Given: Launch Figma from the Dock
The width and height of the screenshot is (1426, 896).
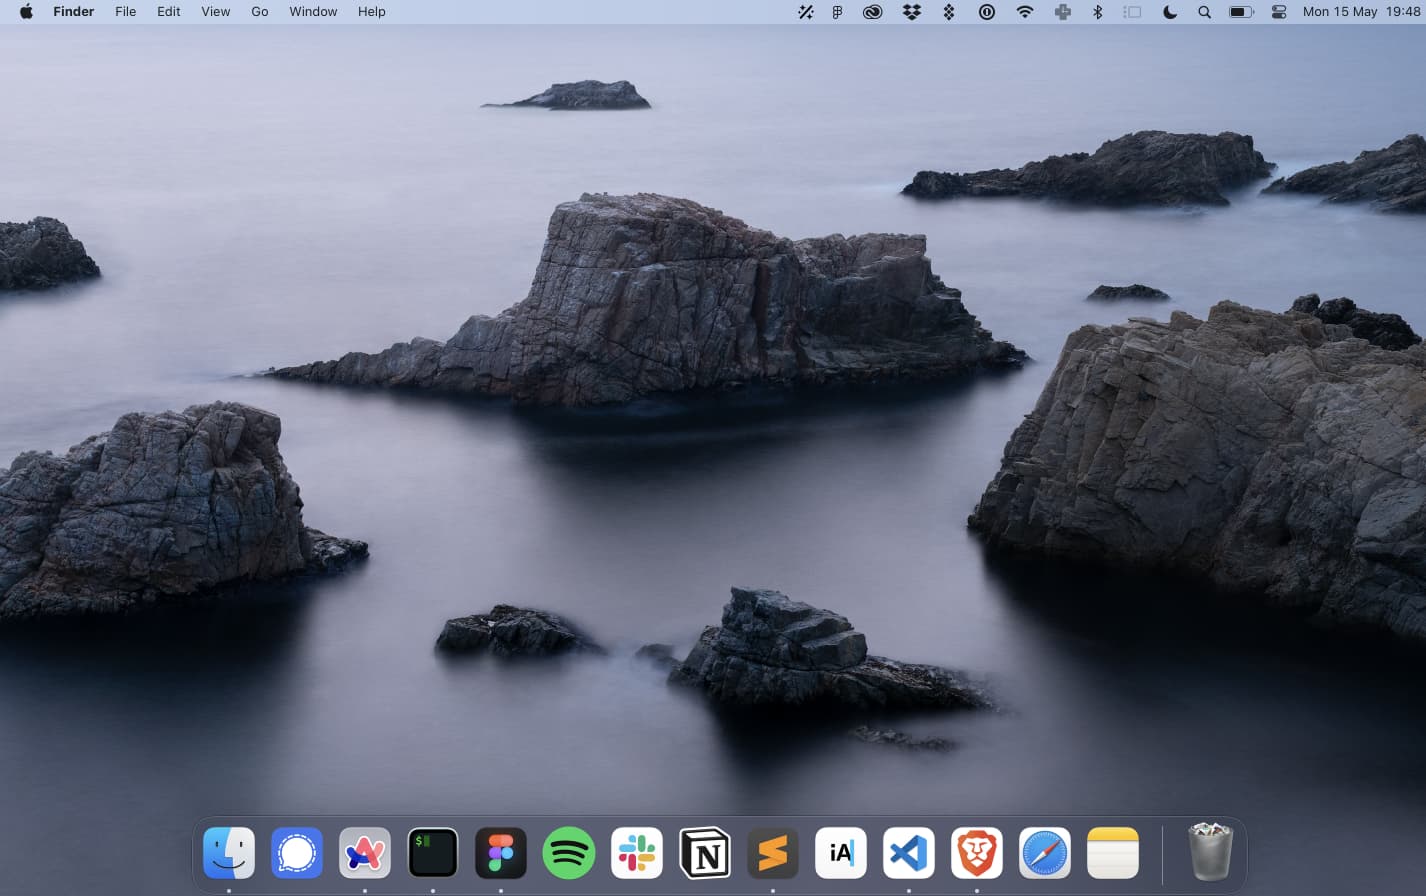Looking at the screenshot, I should [x=500, y=853].
